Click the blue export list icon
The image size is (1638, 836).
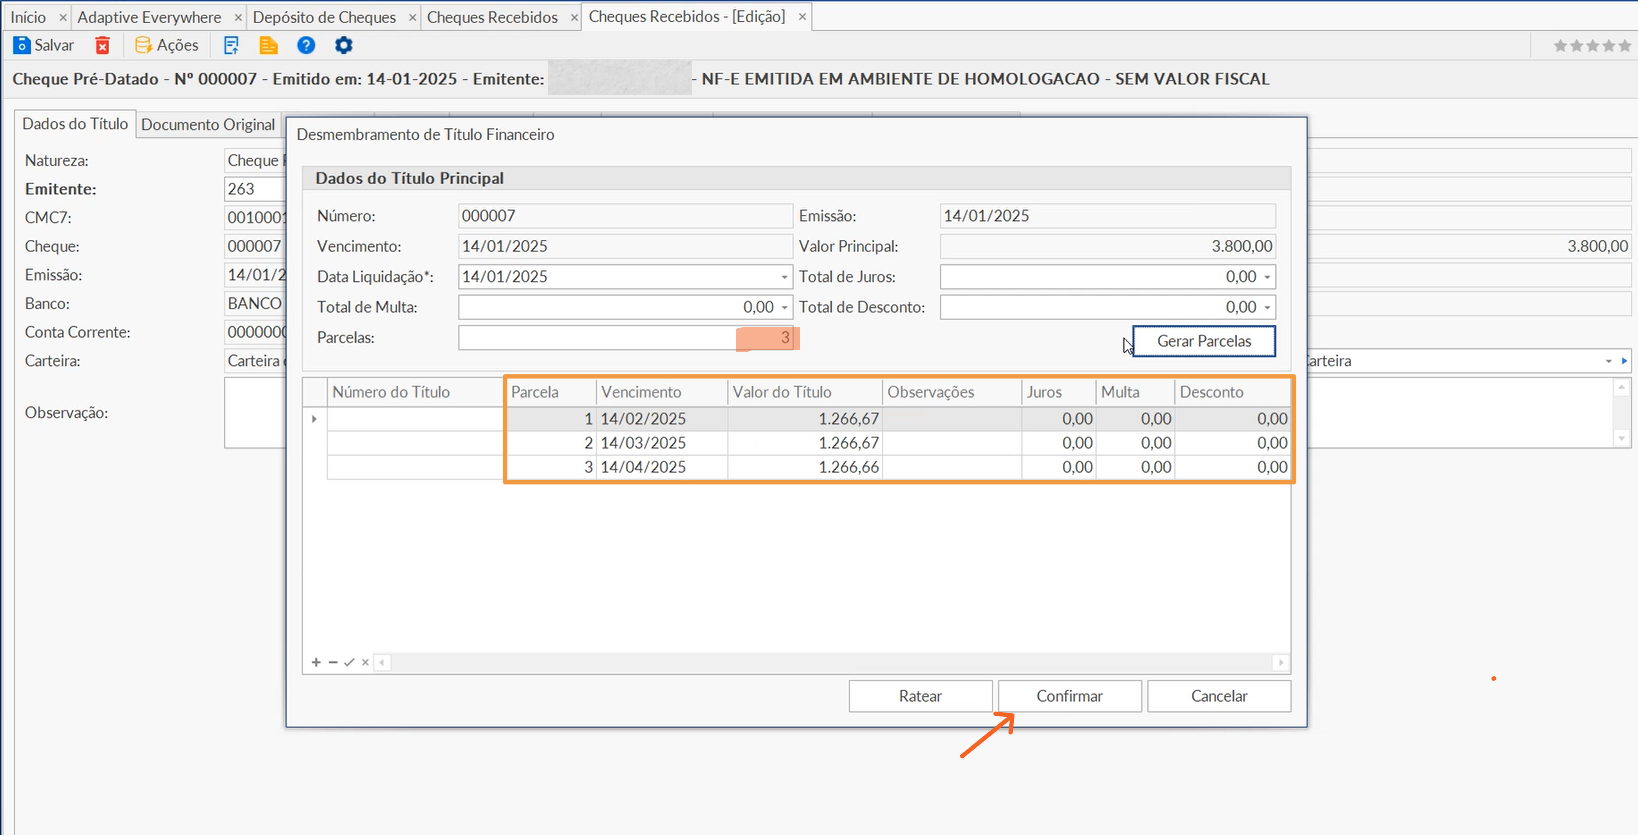[x=231, y=45]
